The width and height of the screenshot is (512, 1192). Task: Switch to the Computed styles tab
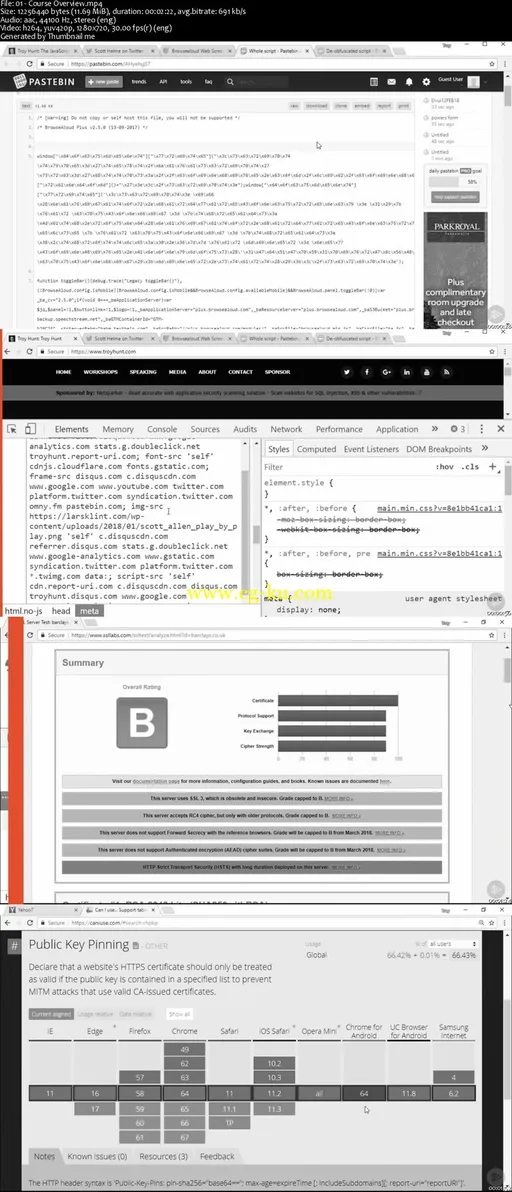click(316, 449)
